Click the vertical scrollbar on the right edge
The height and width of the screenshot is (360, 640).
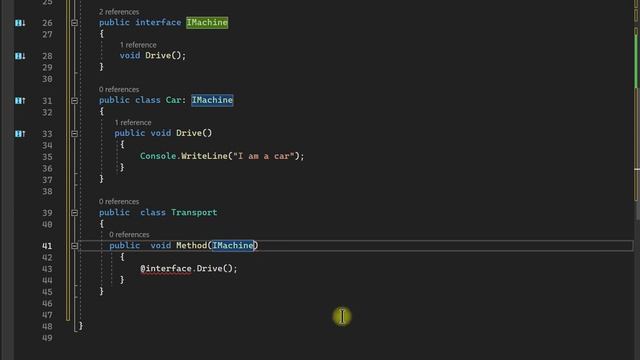(x=637, y=180)
